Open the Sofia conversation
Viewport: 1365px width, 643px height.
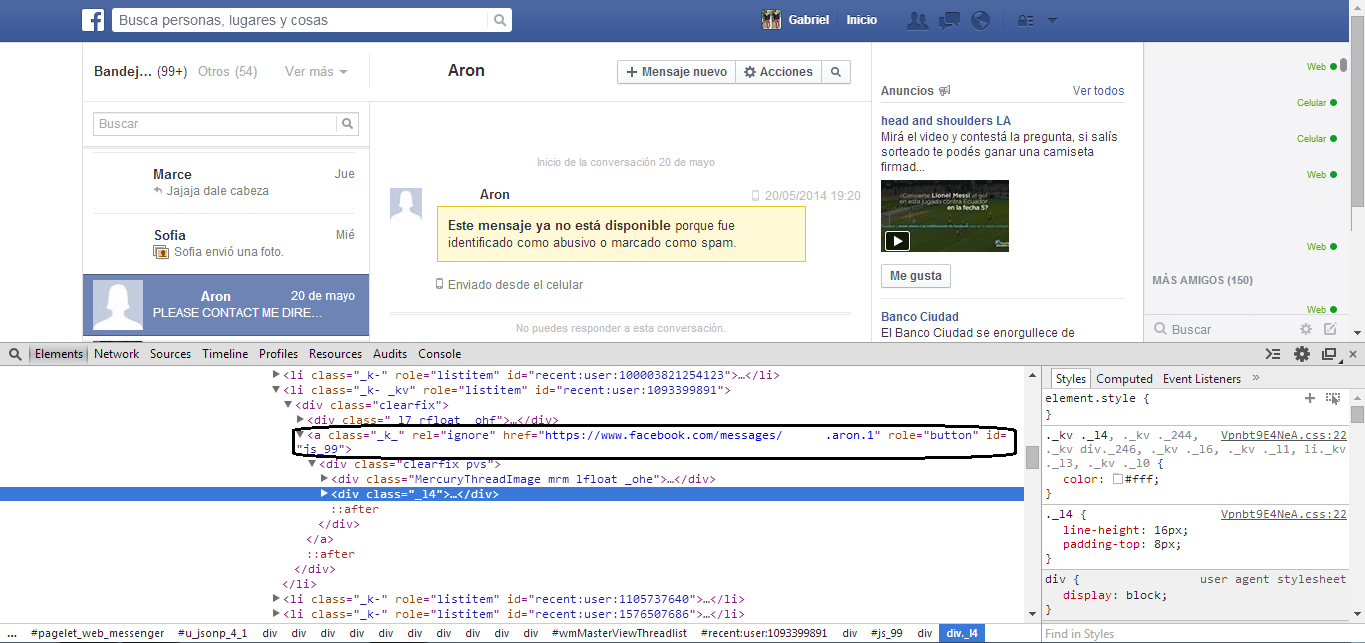click(226, 243)
